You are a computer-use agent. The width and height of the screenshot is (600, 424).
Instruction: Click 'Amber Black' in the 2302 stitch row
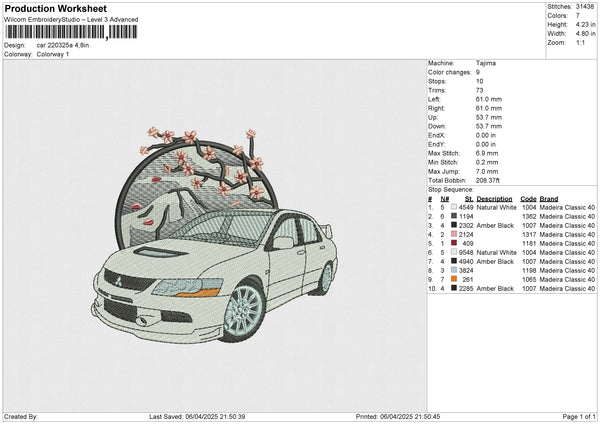[495, 225]
